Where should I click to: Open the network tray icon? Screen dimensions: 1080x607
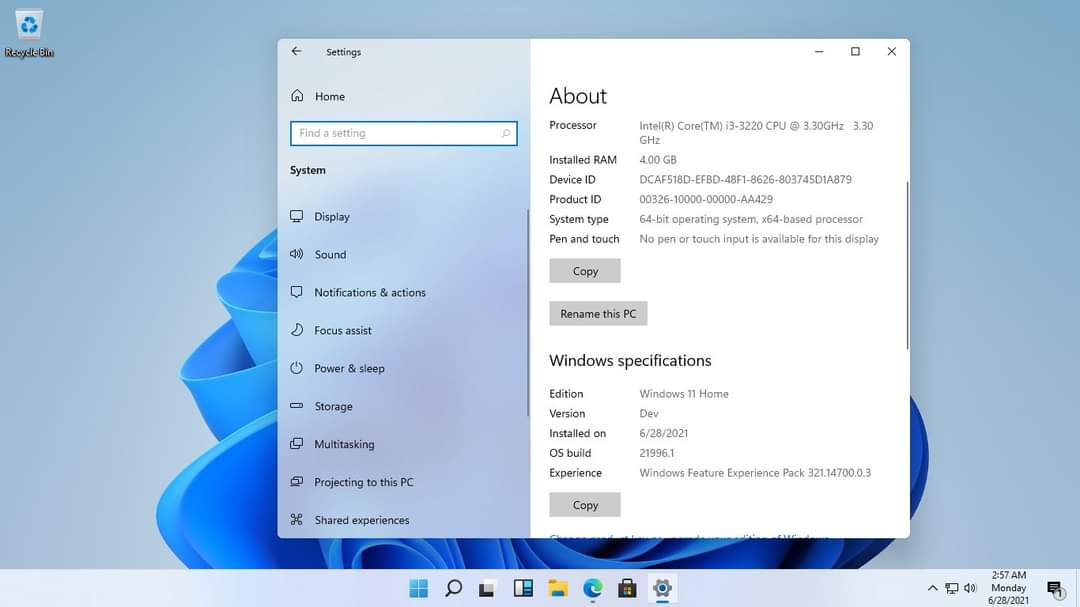coord(952,588)
